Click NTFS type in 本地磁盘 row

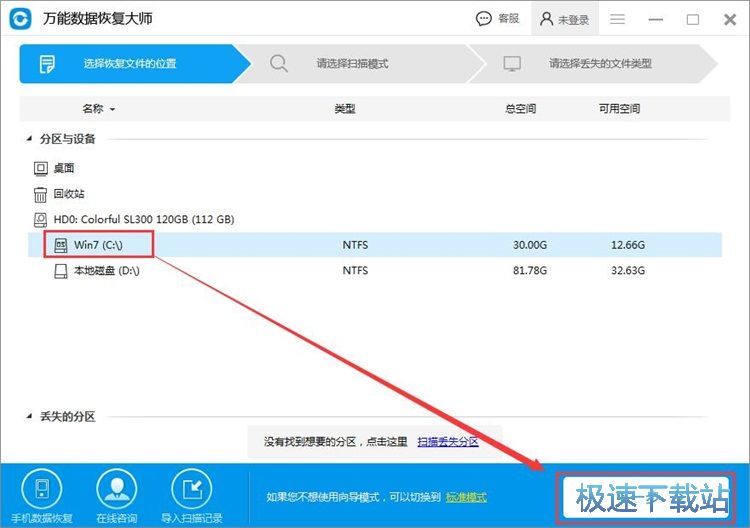coord(355,270)
